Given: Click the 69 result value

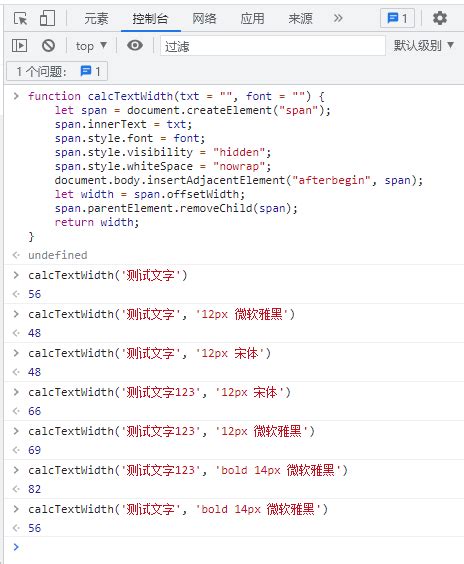Looking at the screenshot, I should tap(35, 450).
